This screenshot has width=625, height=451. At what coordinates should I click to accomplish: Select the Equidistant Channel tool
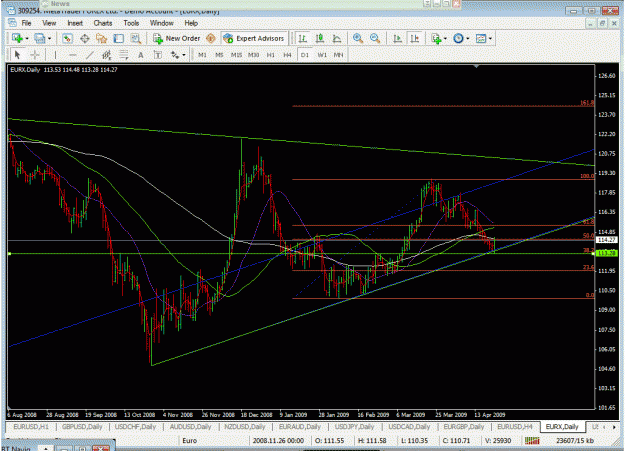tap(106, 55)
